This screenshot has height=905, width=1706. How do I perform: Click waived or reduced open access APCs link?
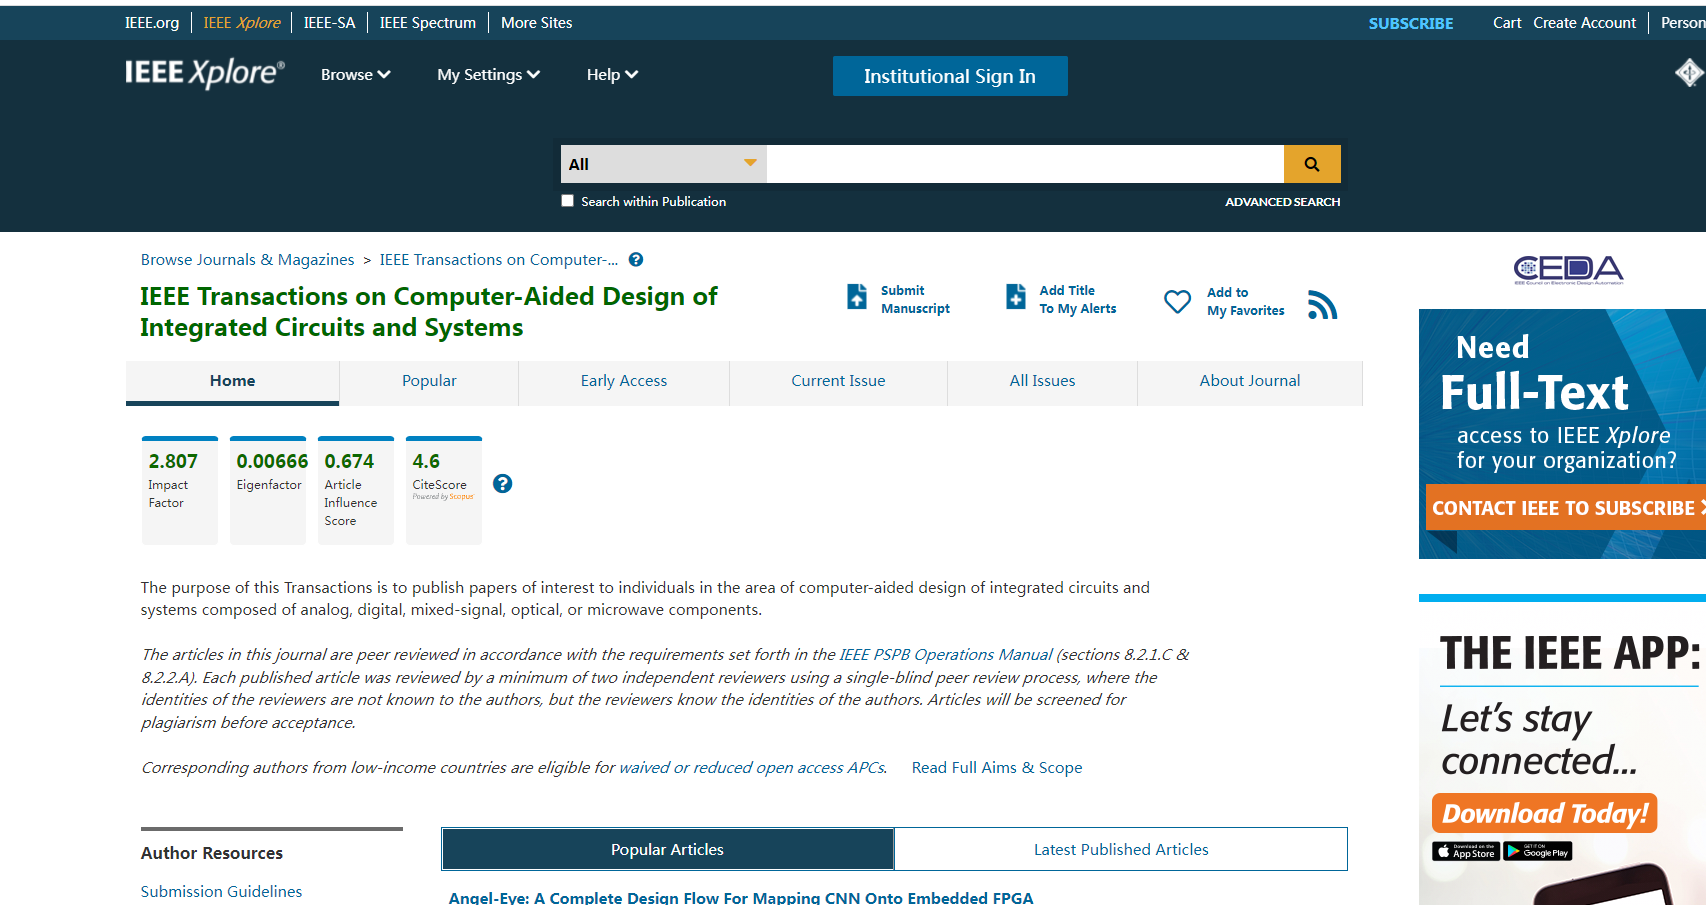coord(752,768)
